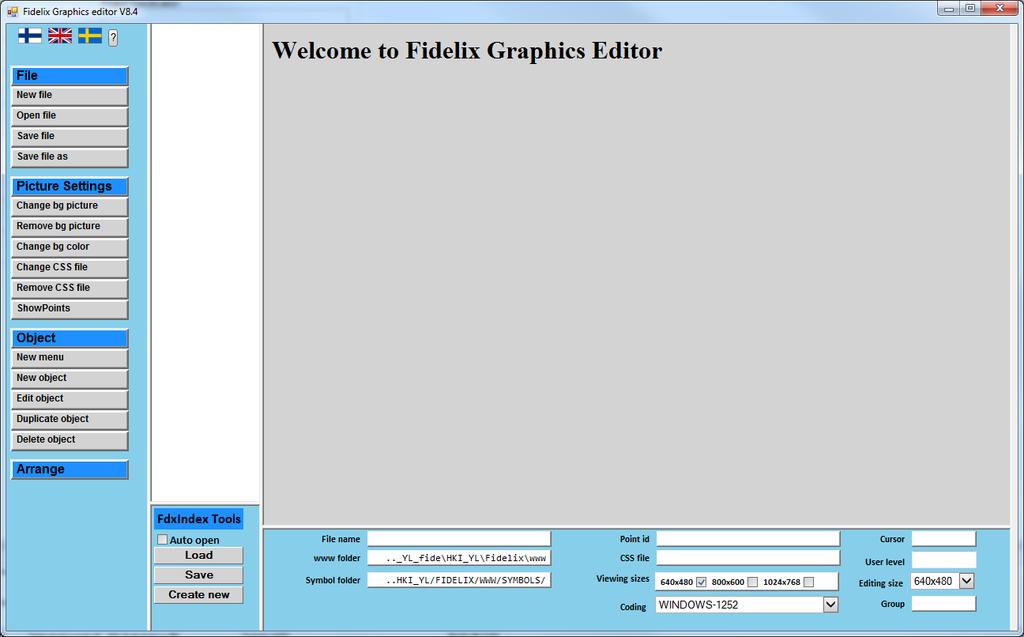This screenshot has width=1024, height=637.
Task: Enable the 1024x768 viewing size checkbox
Action: (x=808, y=582)
